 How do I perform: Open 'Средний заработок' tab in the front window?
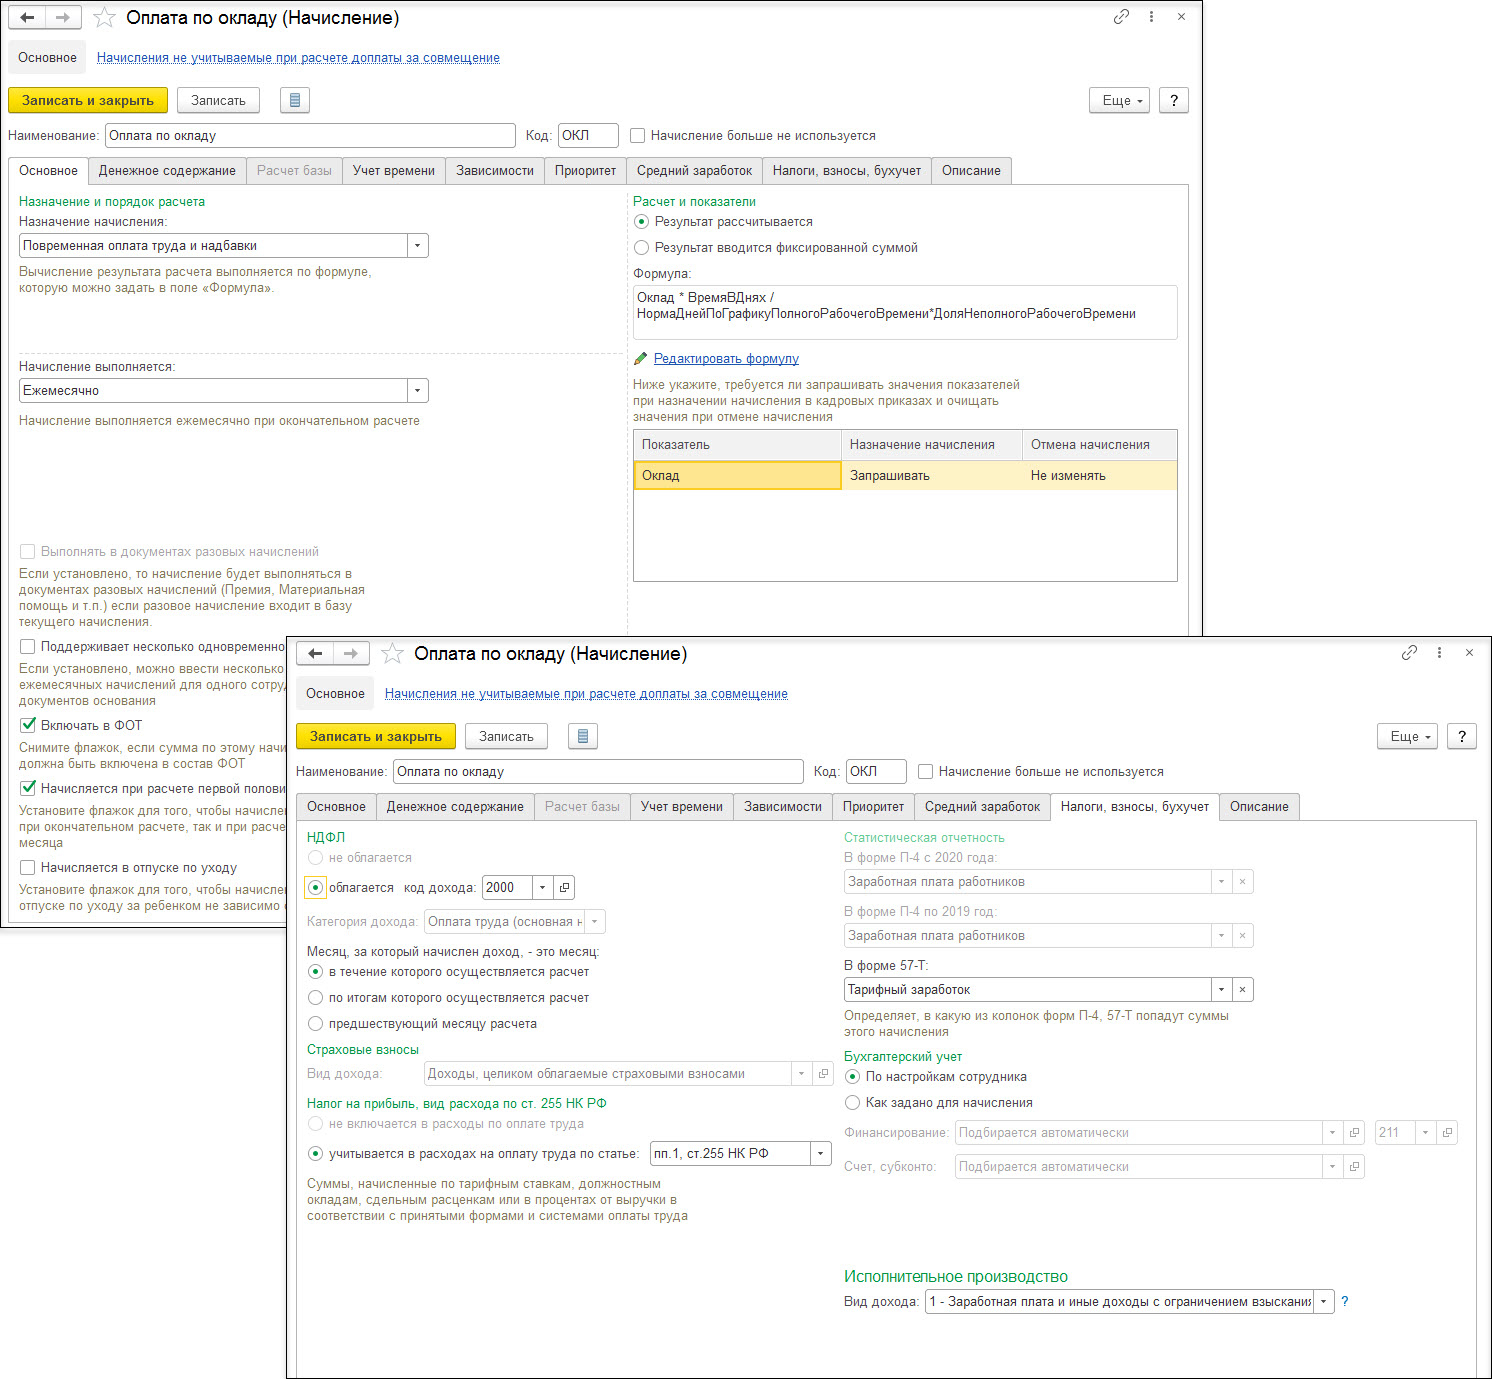click(x=982, y=807)
